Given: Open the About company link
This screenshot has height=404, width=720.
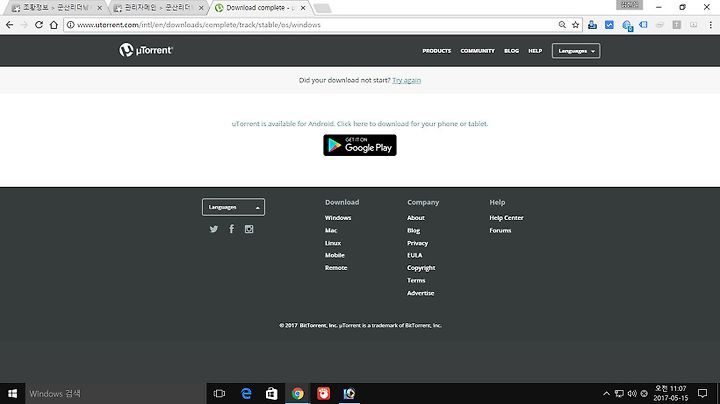Looking at the screenshot, I should click(416, 218).
